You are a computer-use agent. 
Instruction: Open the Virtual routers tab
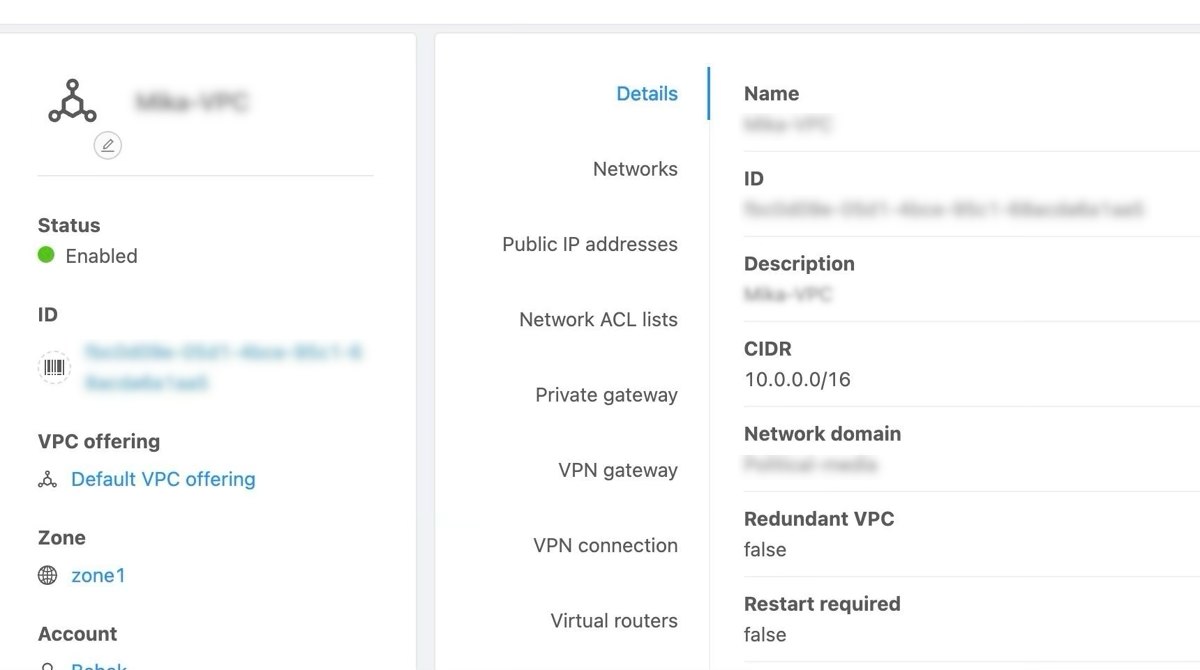[613, 621]
